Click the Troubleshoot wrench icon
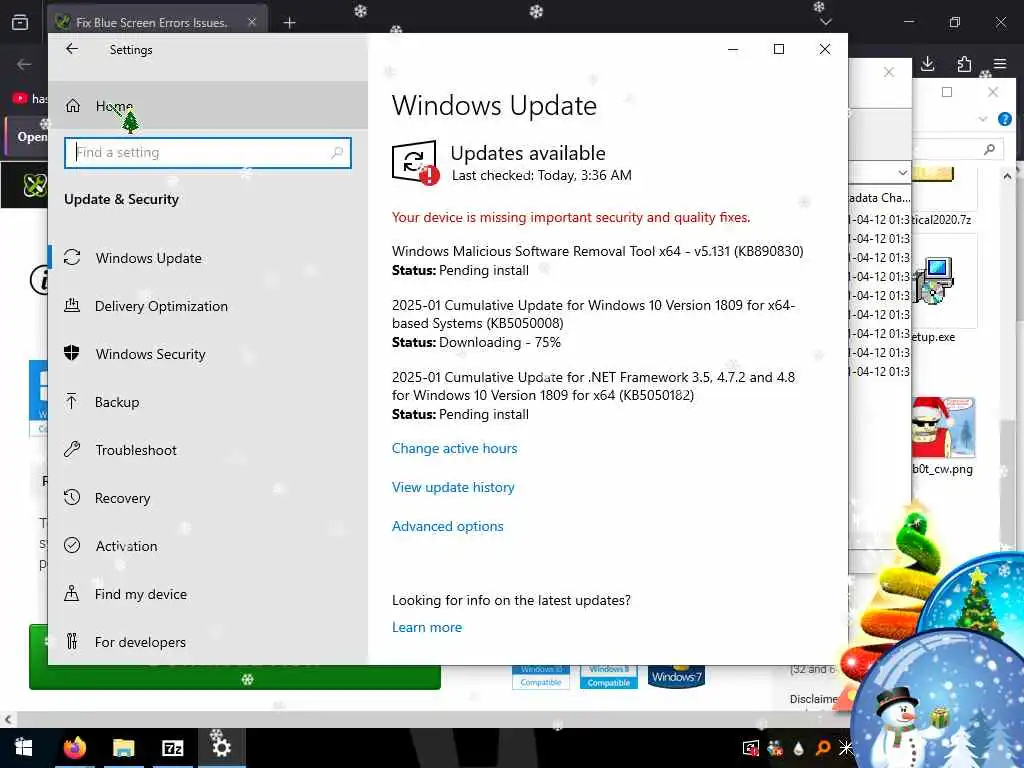The width and height of the screenshot is (1024, 768). point(72,449)
